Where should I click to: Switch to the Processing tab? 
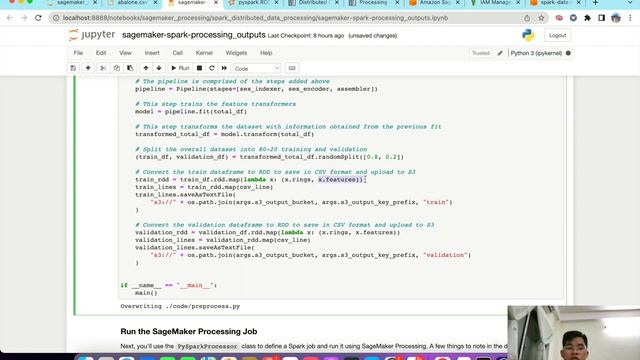pos(374,3)
